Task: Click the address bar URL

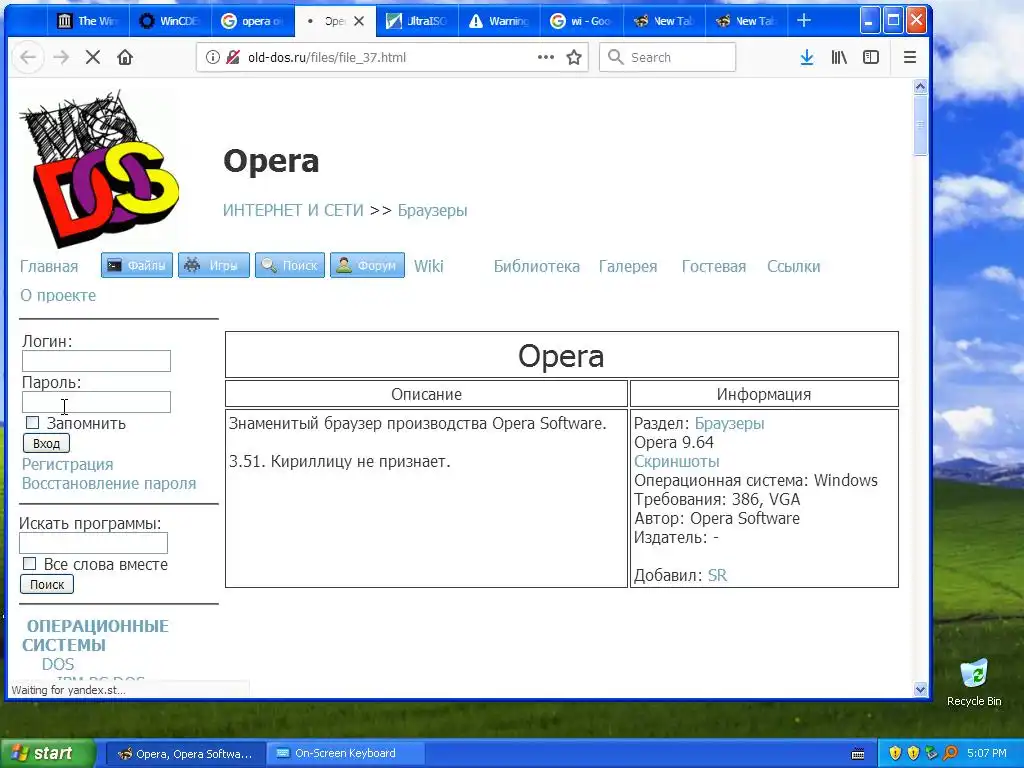Action: [x=327, y=57]
